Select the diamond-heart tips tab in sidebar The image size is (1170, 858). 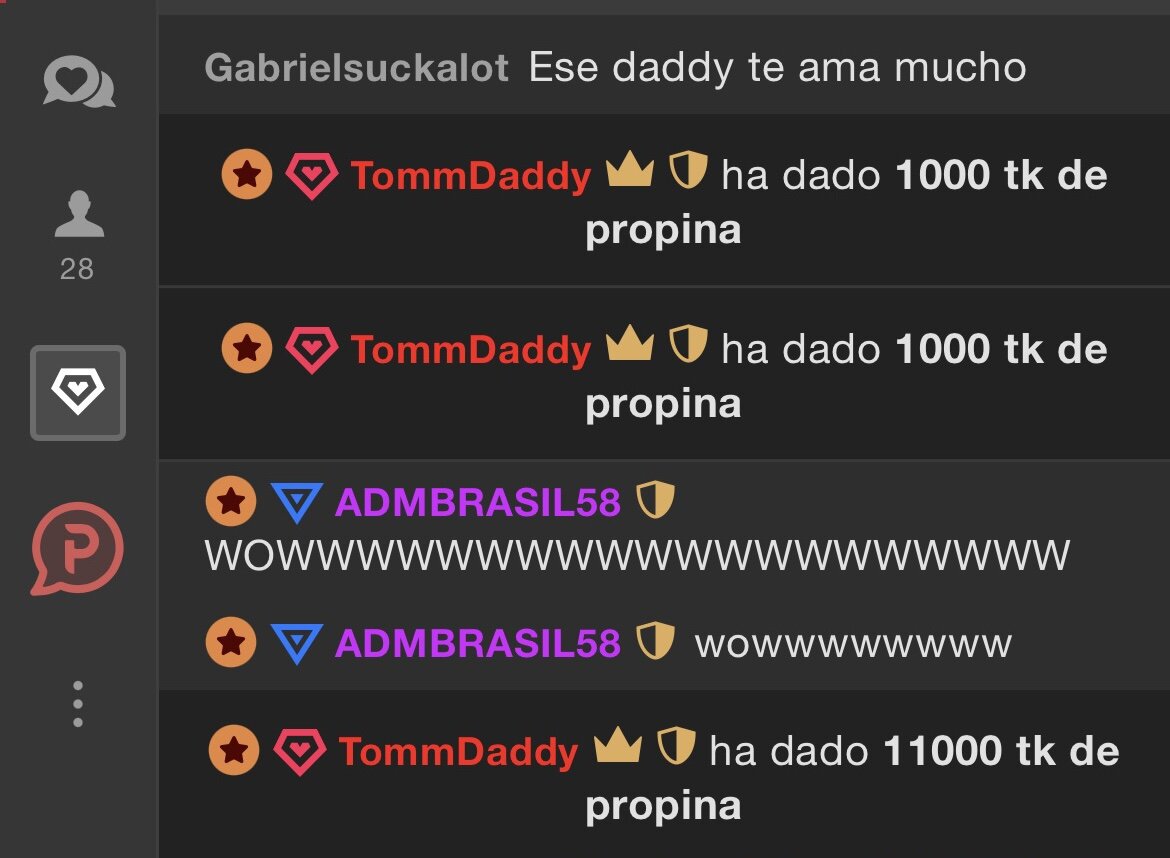(78, 392)
